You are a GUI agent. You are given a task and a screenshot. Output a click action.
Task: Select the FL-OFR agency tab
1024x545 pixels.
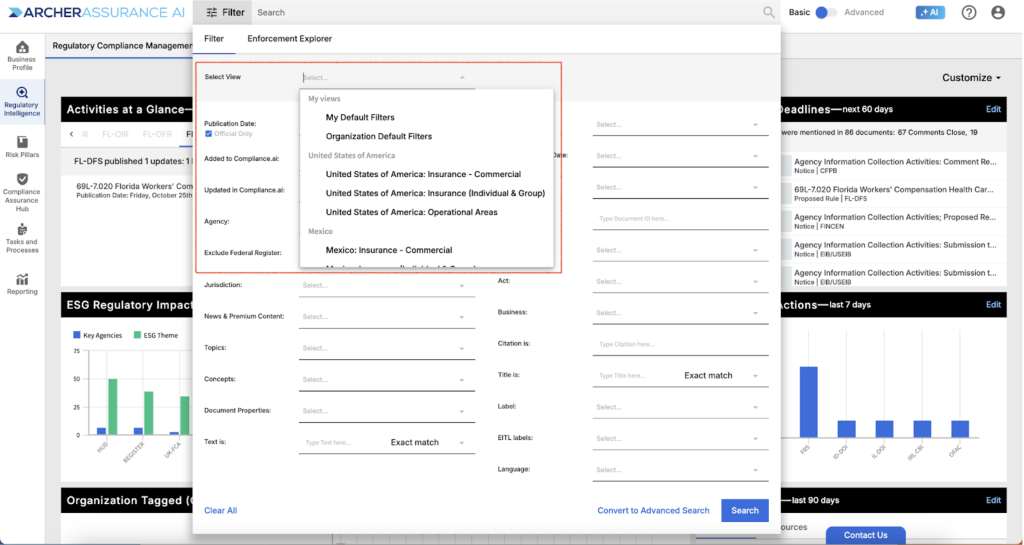[157, 134]
